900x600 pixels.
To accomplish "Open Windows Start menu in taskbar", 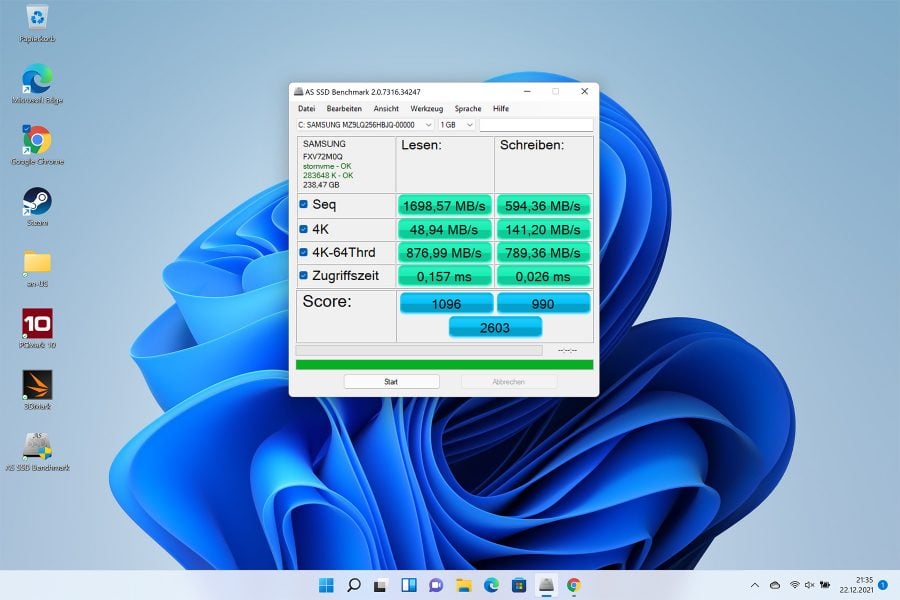I will click(326, 585).
